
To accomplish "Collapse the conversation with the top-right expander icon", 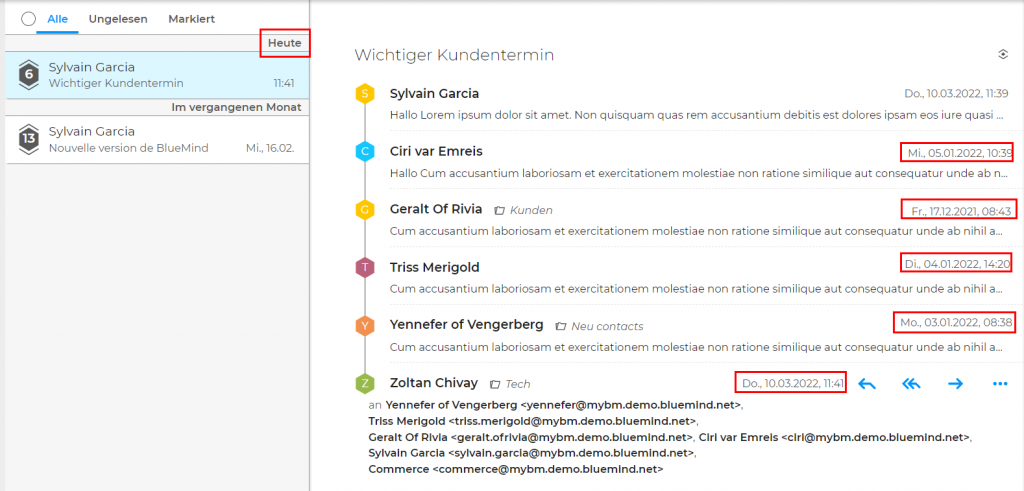I will coord(1002,55).
